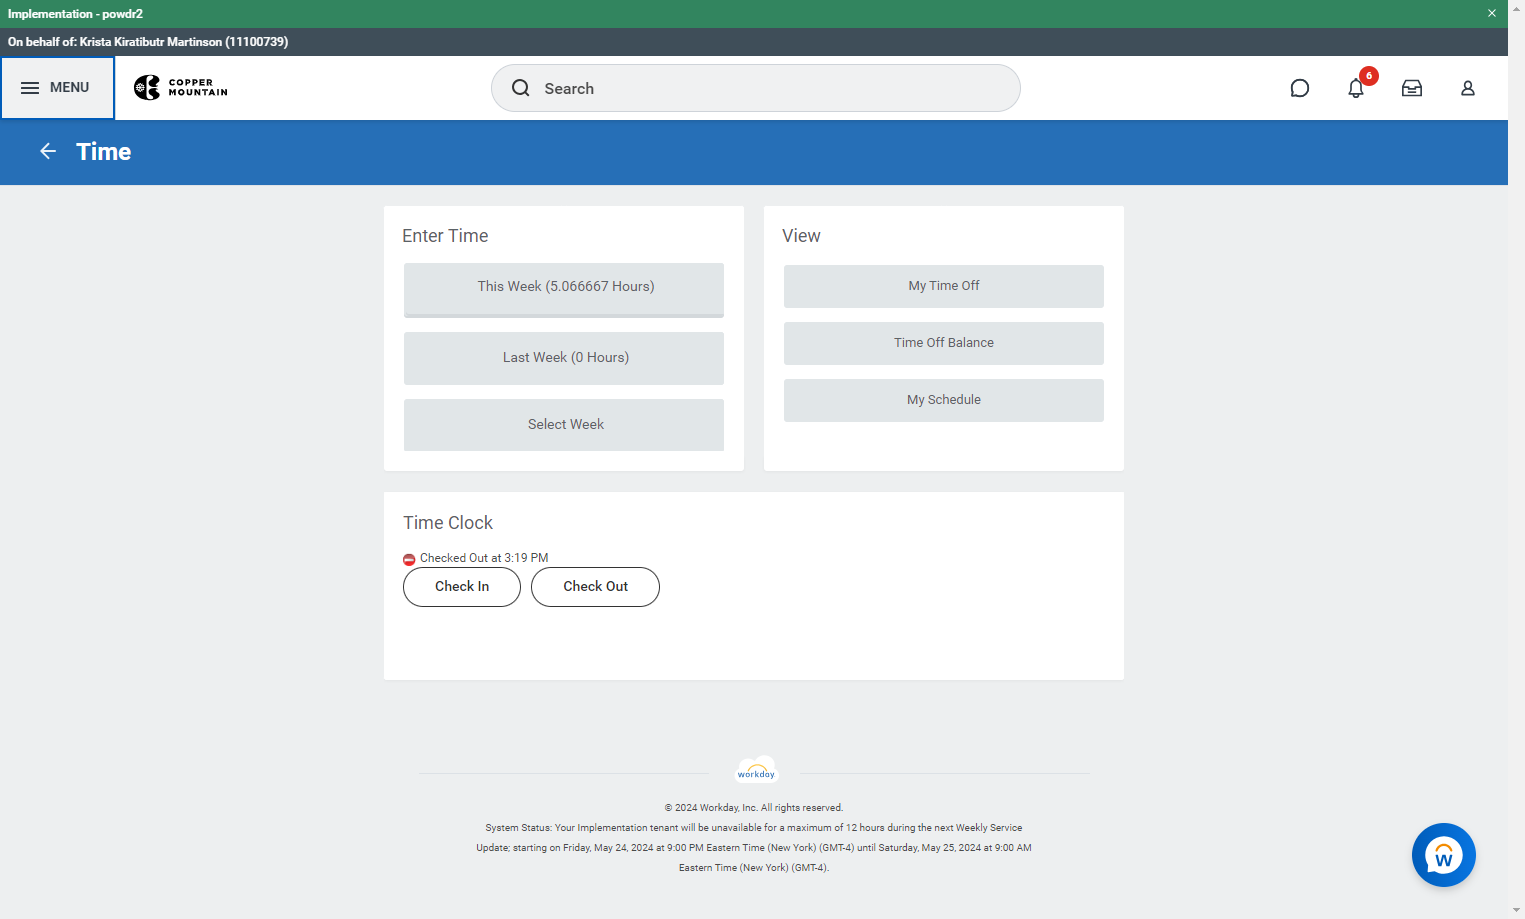This screenshot has width=1525, height=919.
Task: Click the Copper Mountain logo
Action: pos(181,88)
